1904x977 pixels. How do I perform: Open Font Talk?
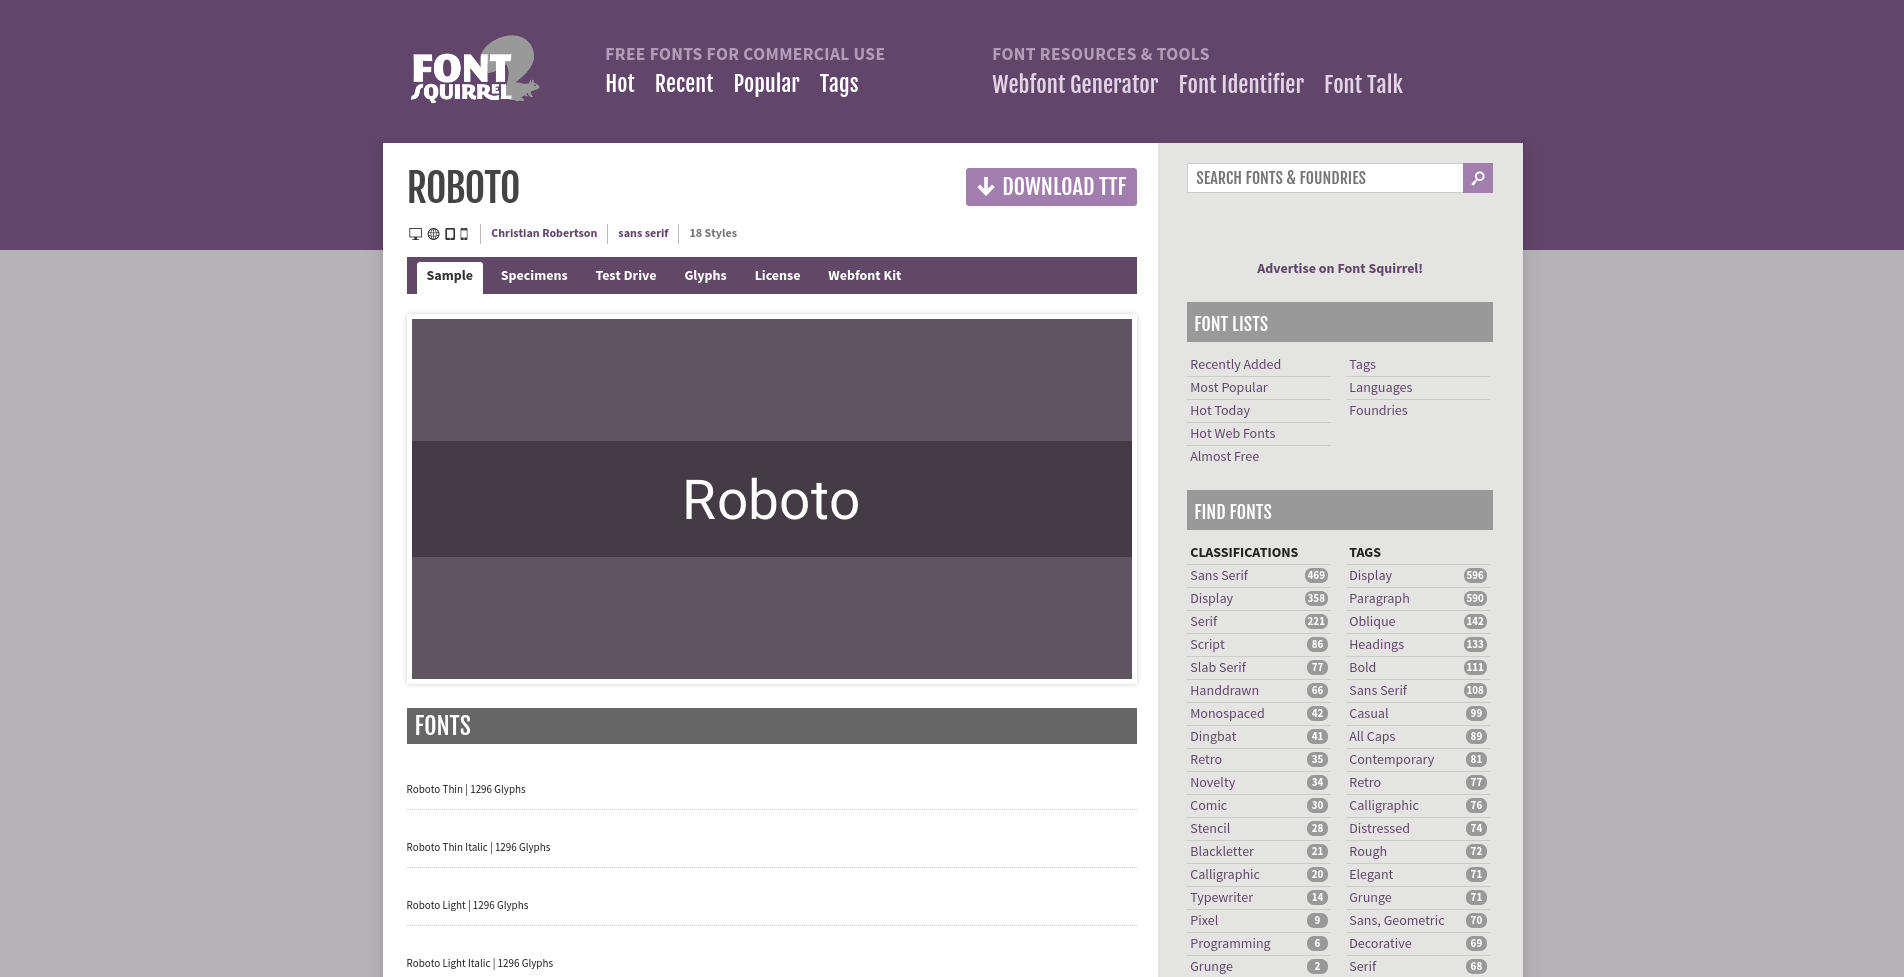point(1363,84)
